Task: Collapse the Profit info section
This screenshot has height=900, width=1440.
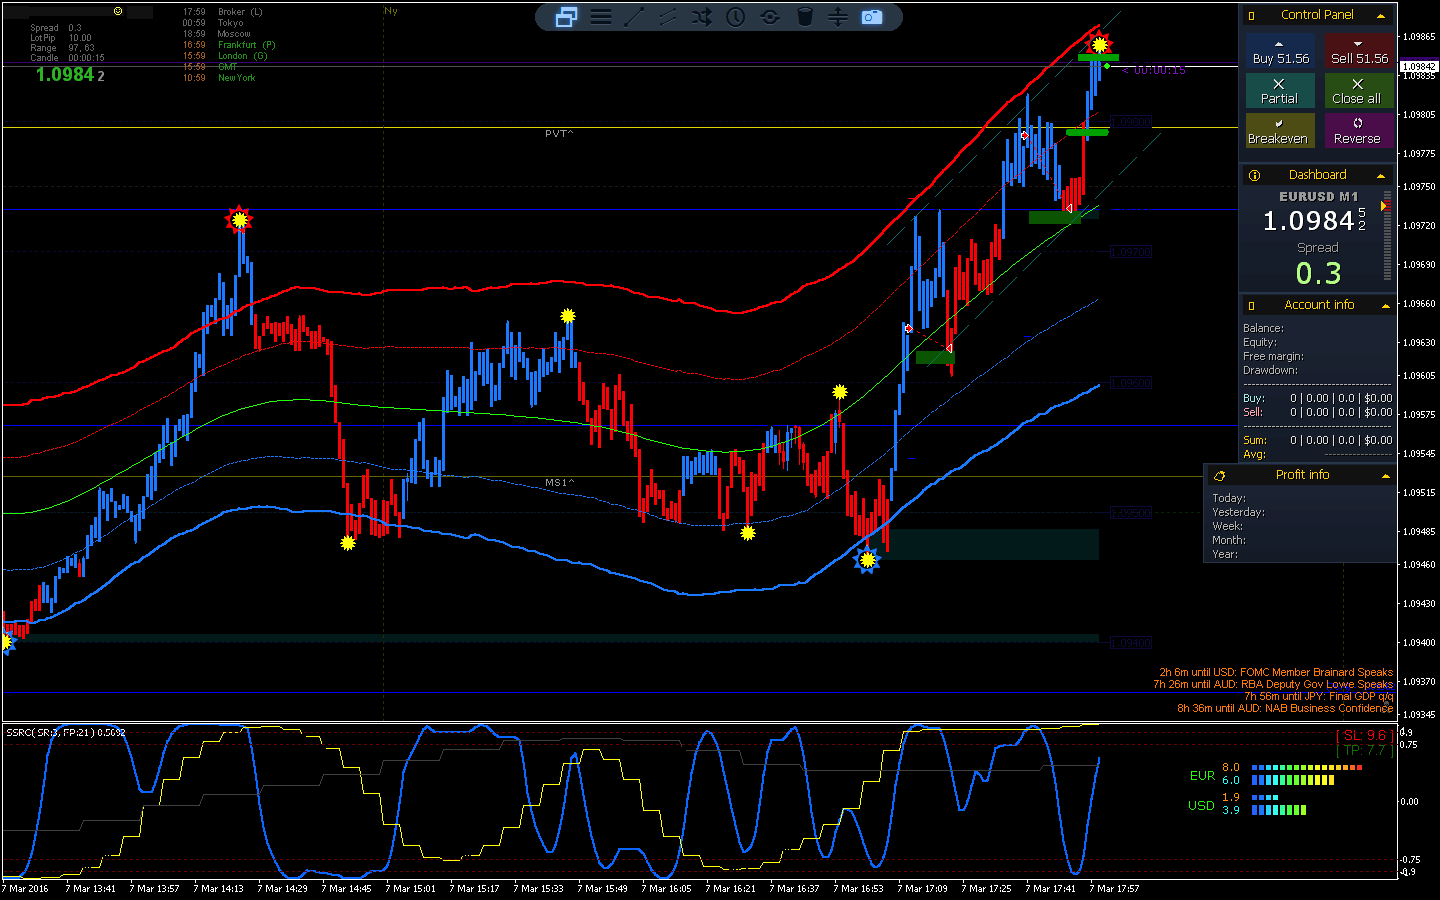Action: point(1385,476)
